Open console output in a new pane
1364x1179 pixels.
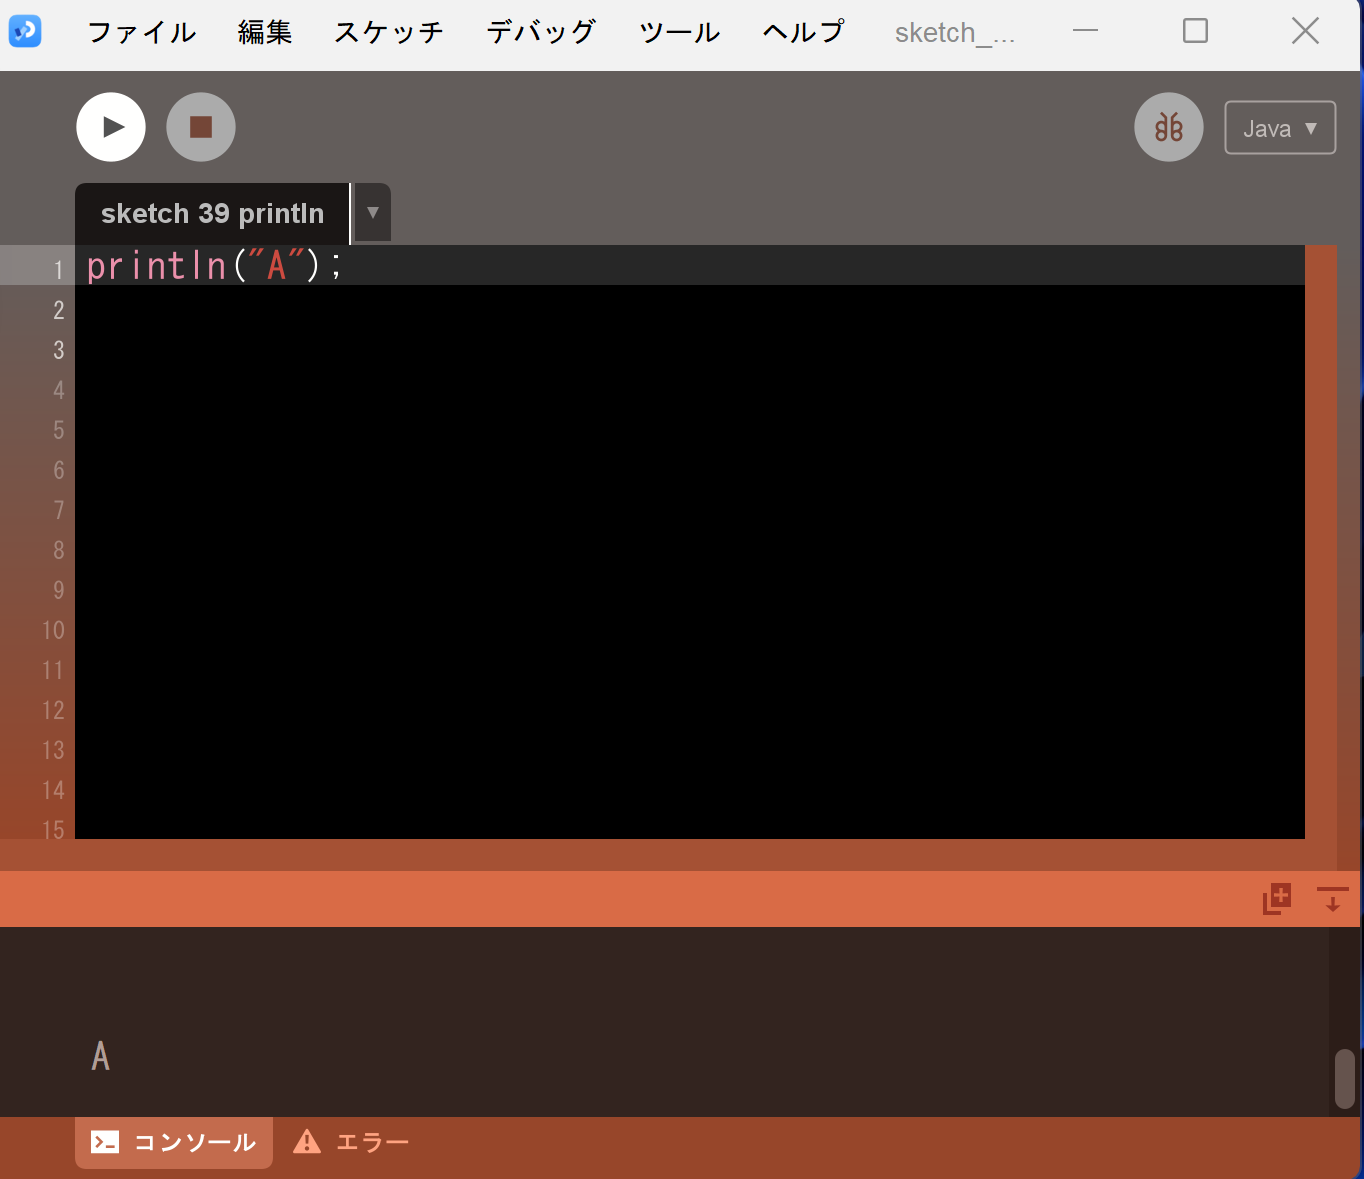coord(1276,899)
